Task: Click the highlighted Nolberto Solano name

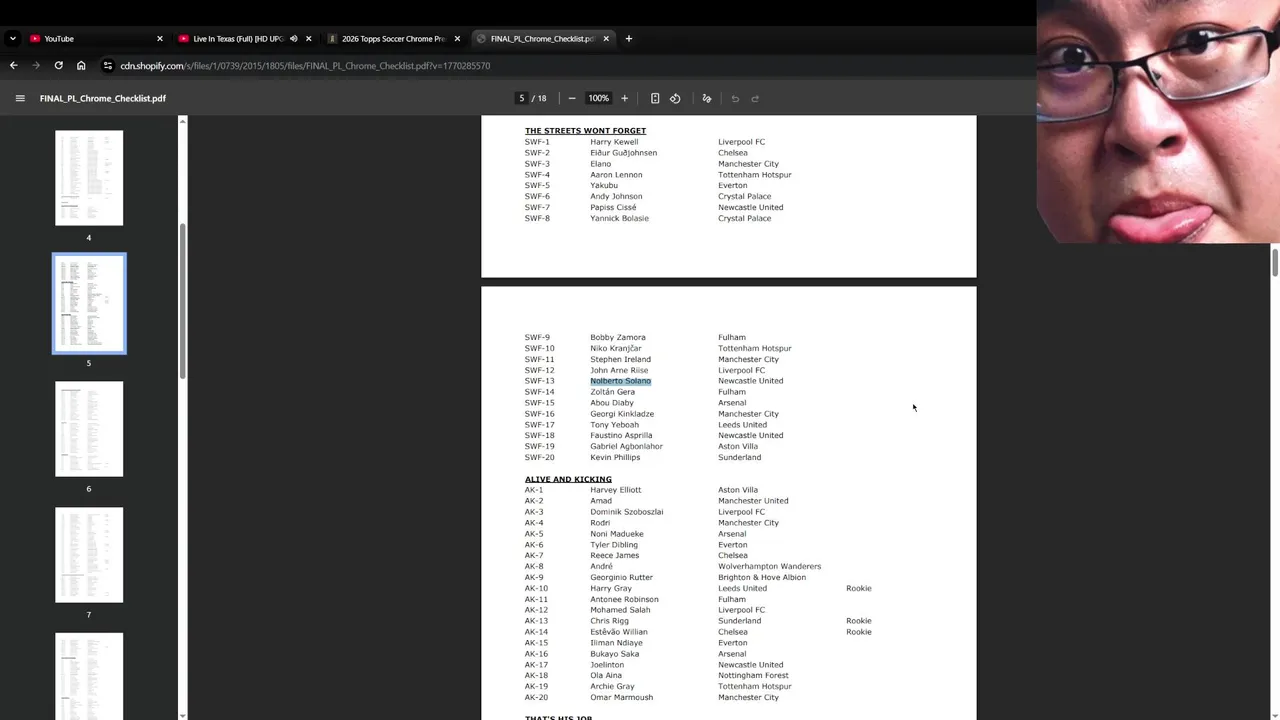Action: (x=620, y=381)
